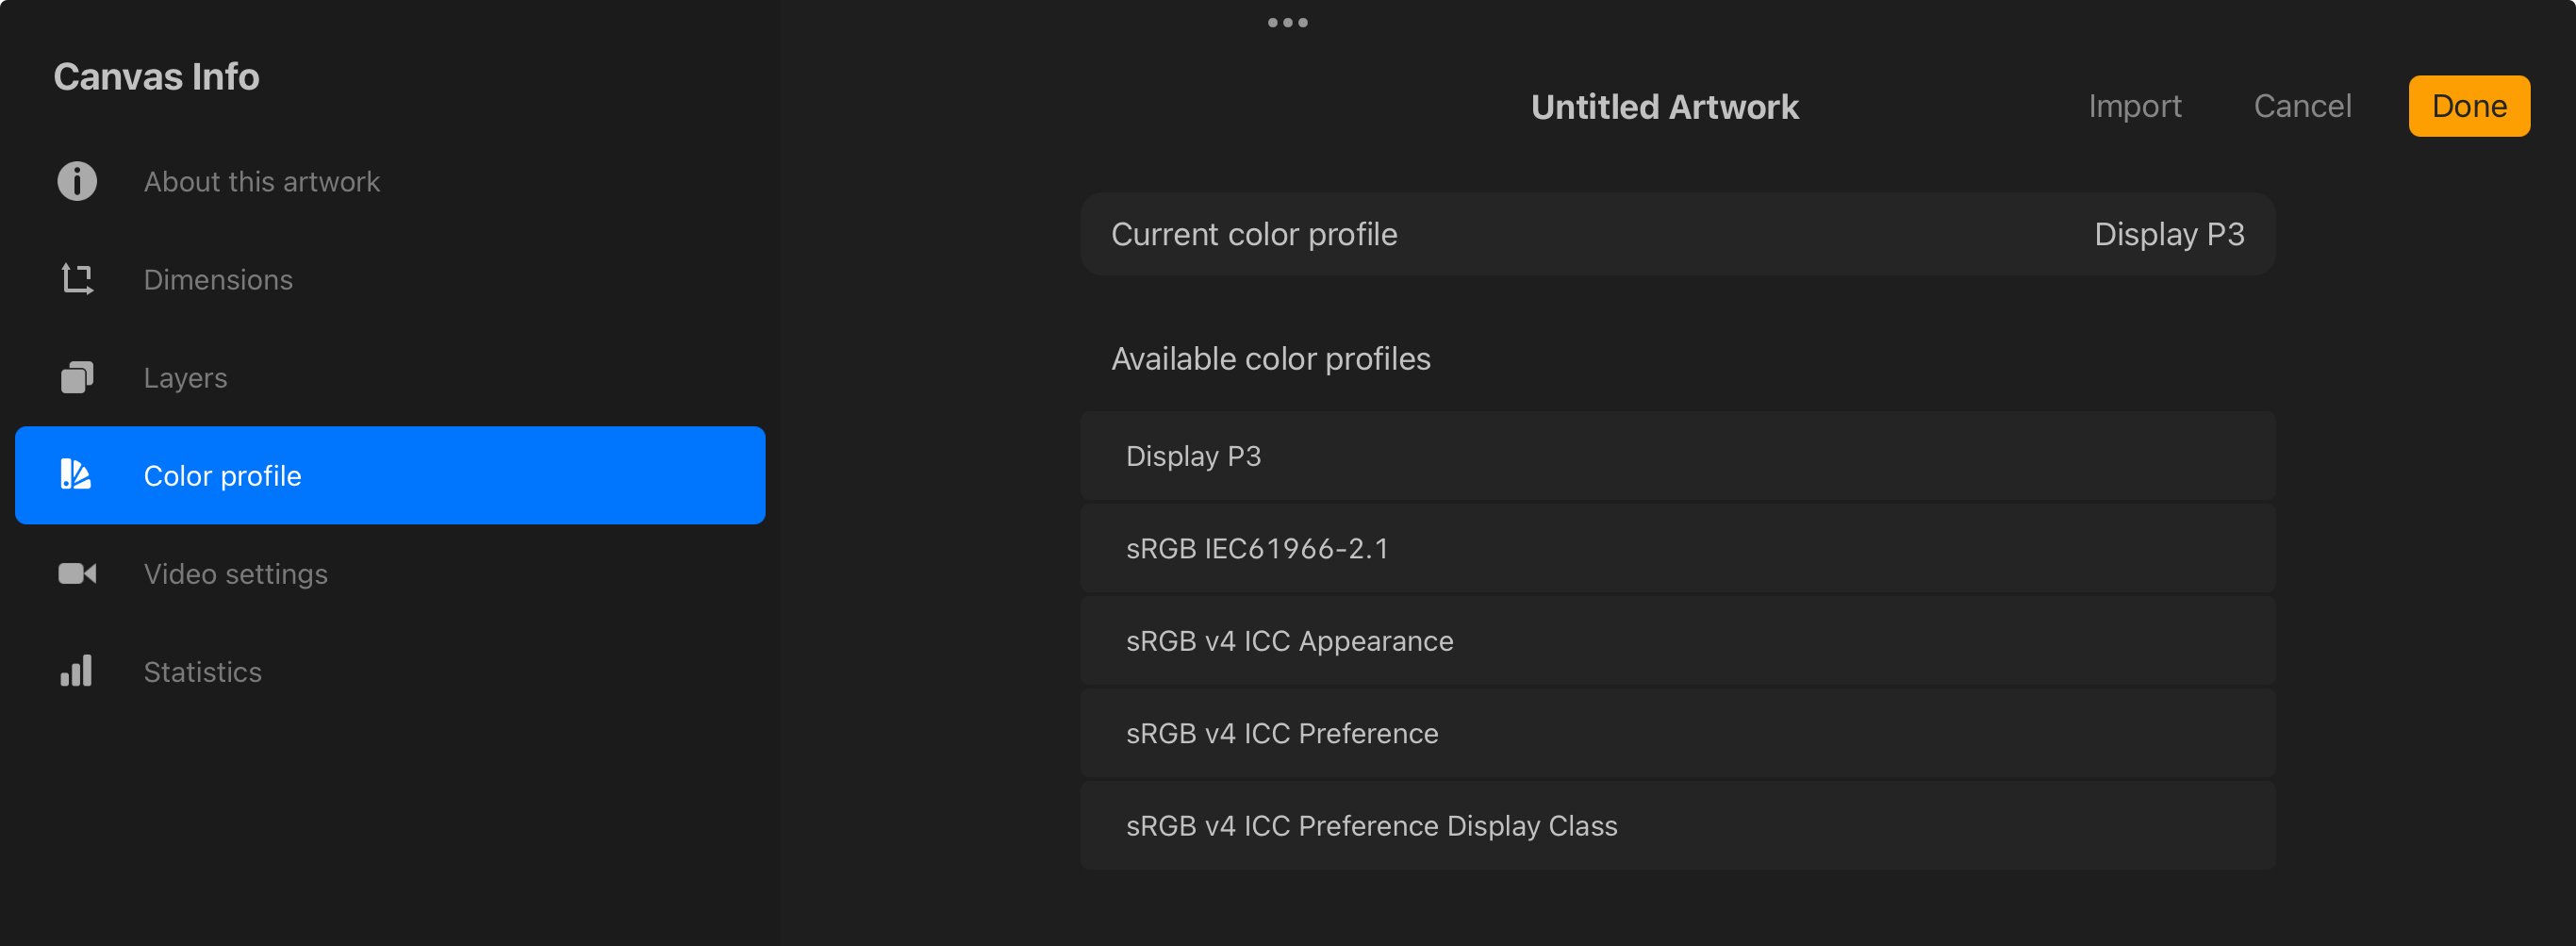2576x946 pixels.
Task: Choose the sRGB IEC61966-2.1 profile
Action: click(x=1677, y=548)
